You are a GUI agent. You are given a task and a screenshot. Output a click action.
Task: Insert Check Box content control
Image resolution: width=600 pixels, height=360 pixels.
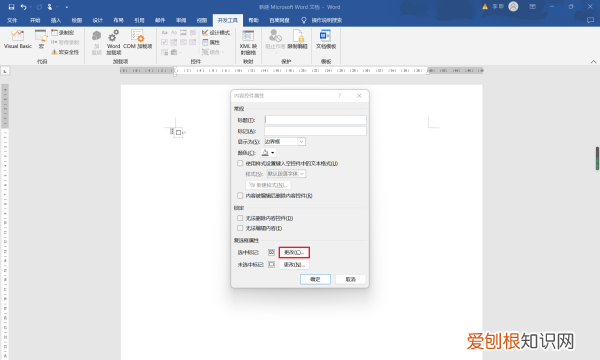coord(165,42)
